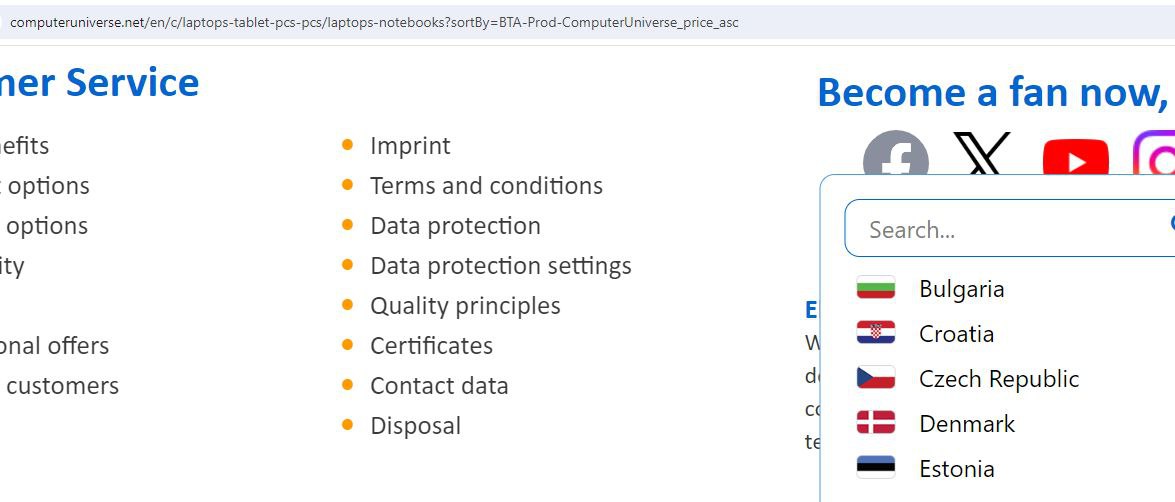View Quality principles link

click(x=465, y=306)
